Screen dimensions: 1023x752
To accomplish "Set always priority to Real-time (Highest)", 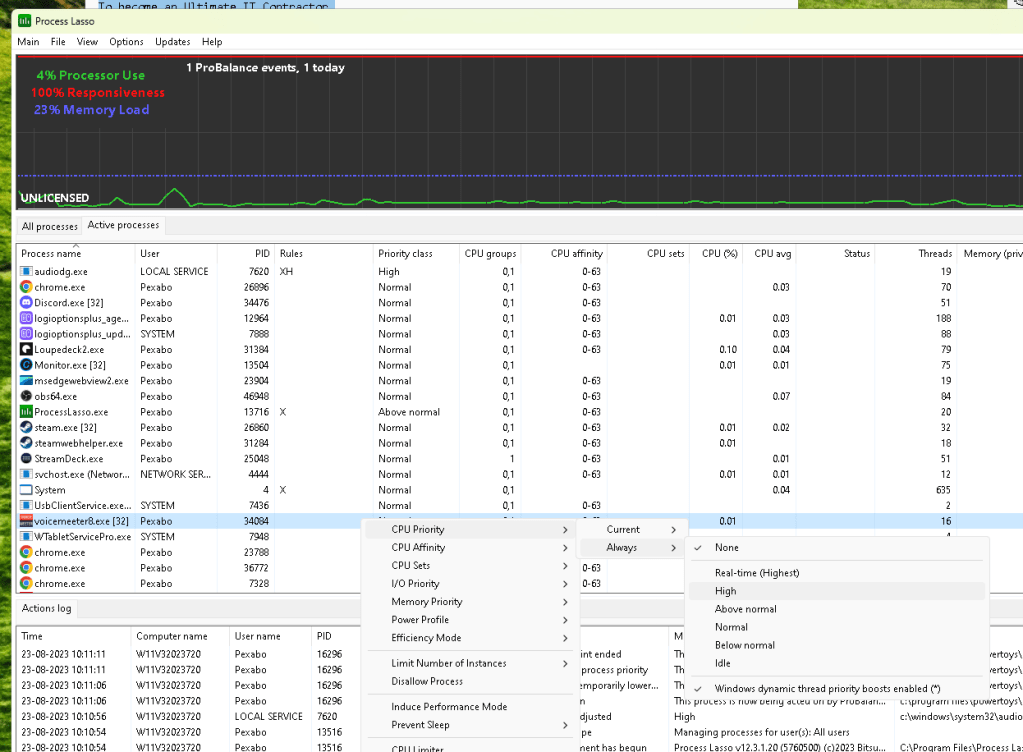I will (837, 573).
